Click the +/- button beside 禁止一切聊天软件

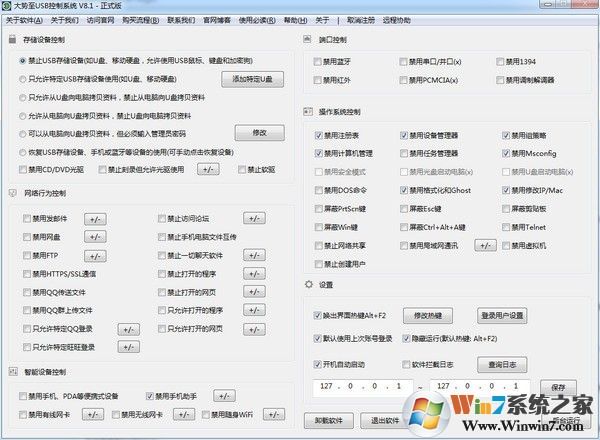pyautogui.click(x=254, y=255)
